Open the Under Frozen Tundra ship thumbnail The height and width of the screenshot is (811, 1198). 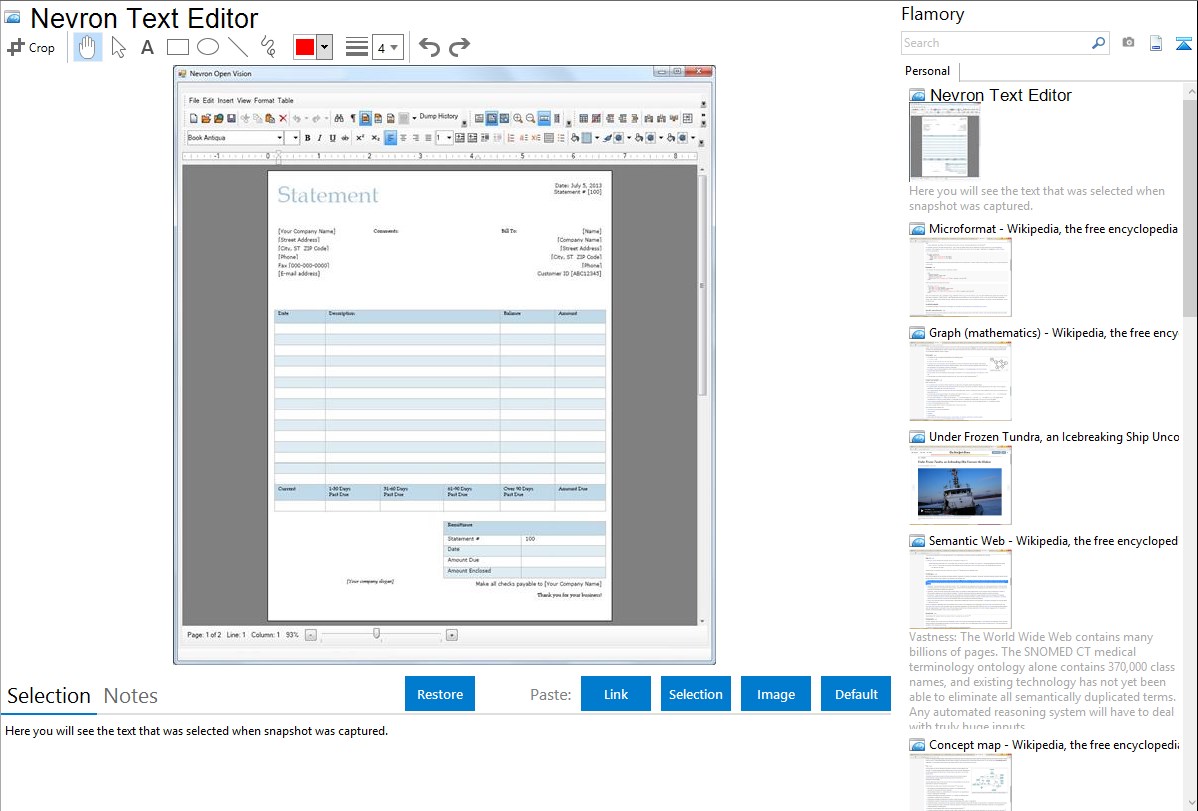coord(960,485)
